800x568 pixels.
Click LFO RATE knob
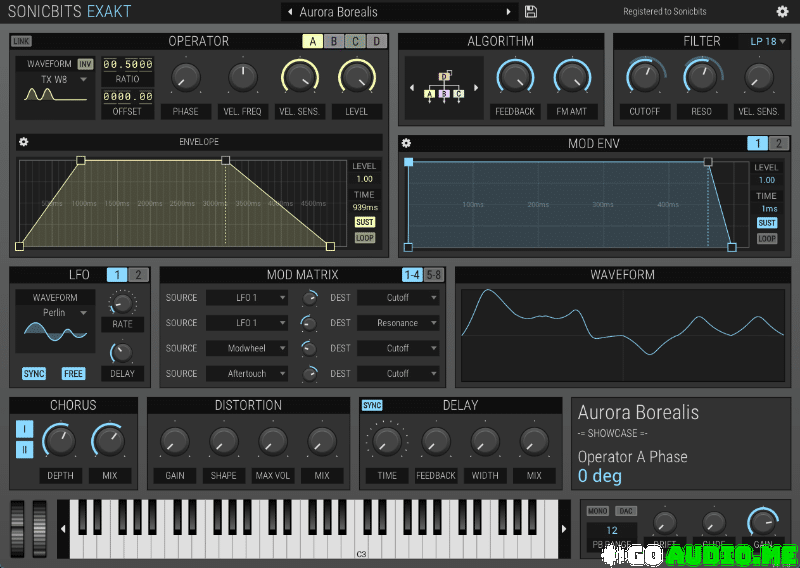click(122, 303)
